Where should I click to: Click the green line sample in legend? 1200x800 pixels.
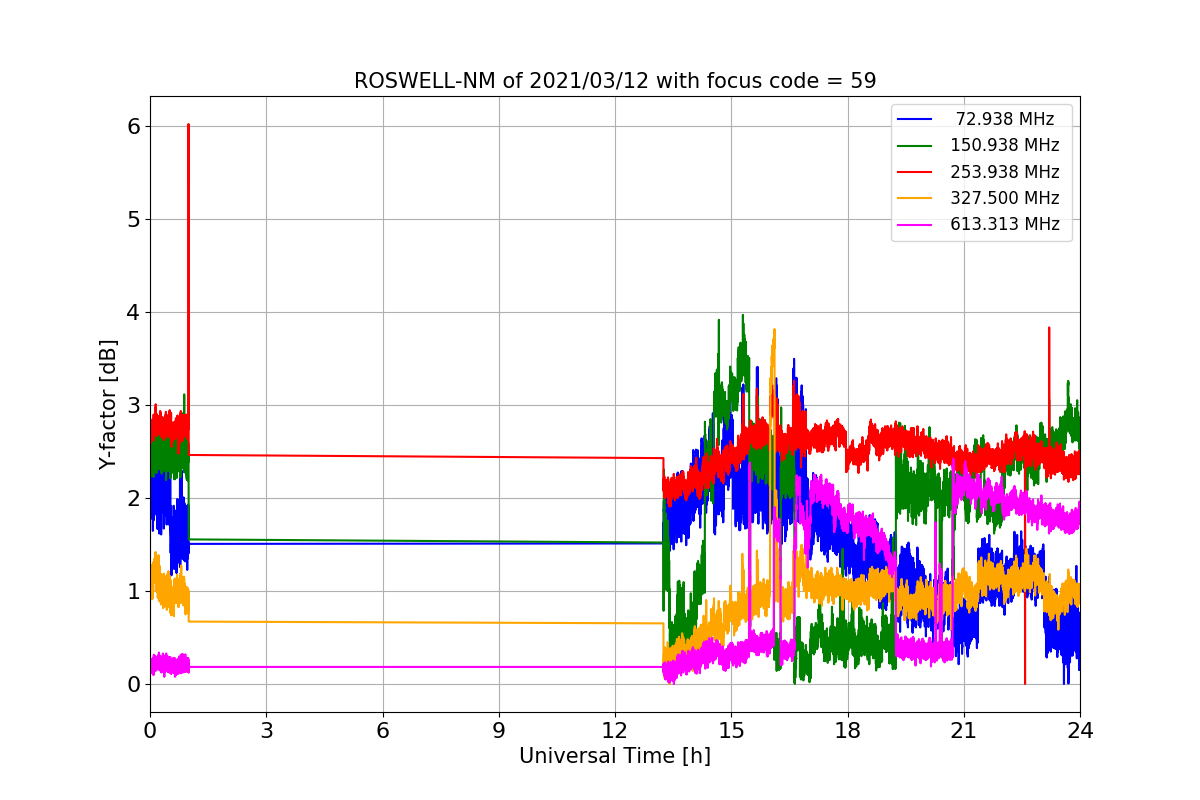916,145
